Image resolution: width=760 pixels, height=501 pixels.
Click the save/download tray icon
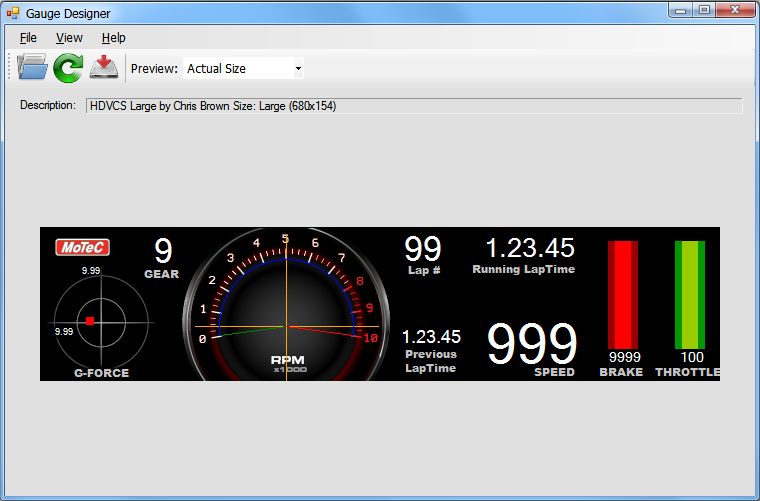click(x=103, y=68)
